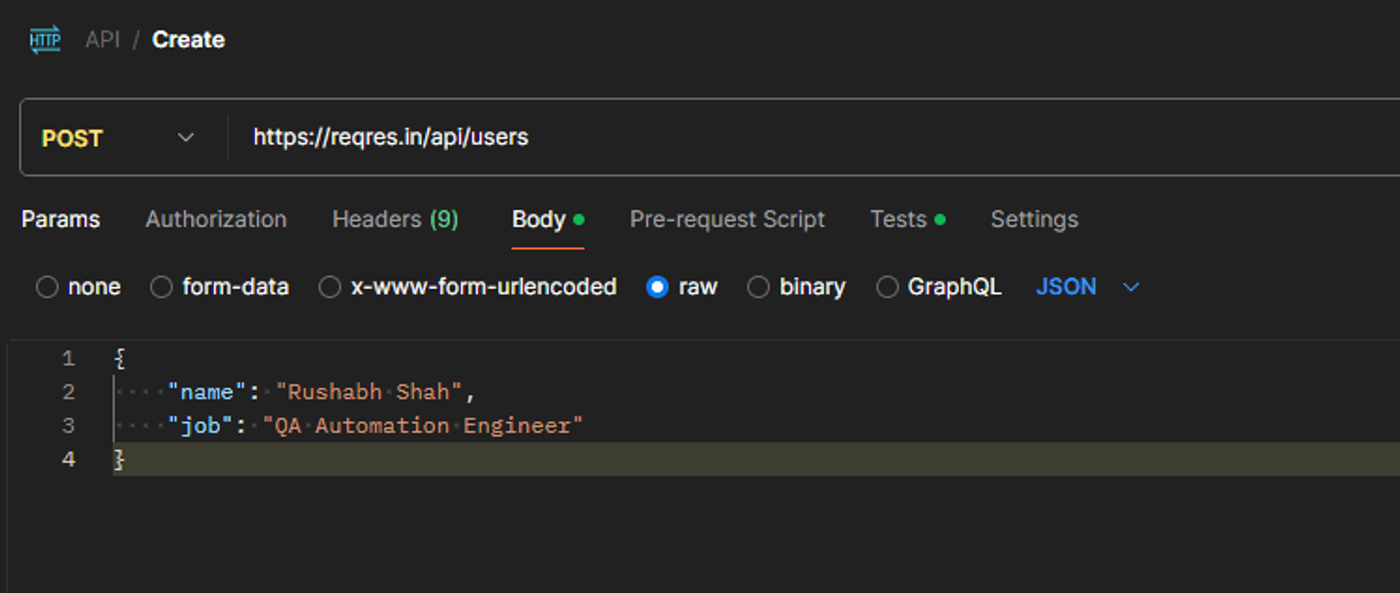Open the POST method dropdown
The image size is (1400, 593).
(x=118, y=138)
